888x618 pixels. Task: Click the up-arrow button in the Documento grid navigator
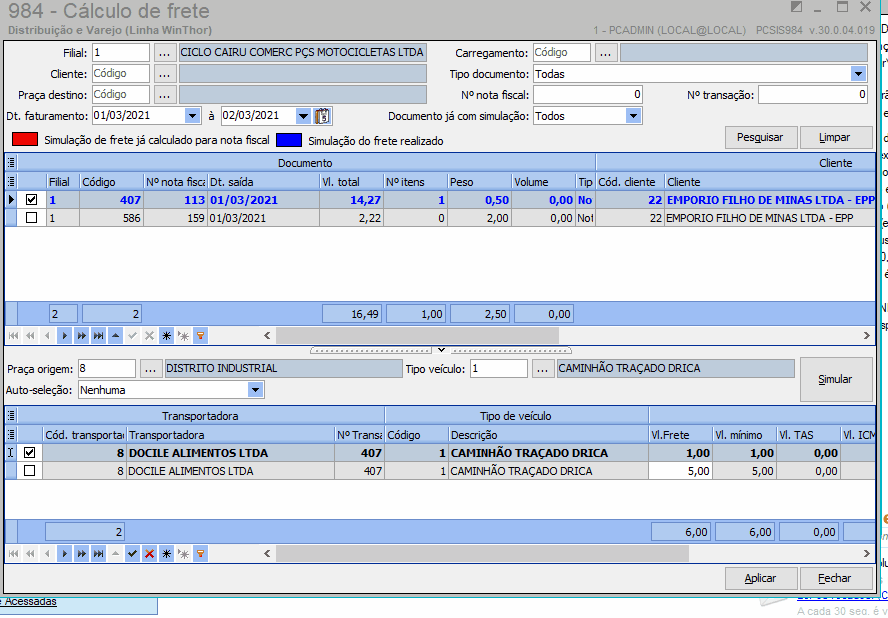pyautogui.click(x=116, y=336)
